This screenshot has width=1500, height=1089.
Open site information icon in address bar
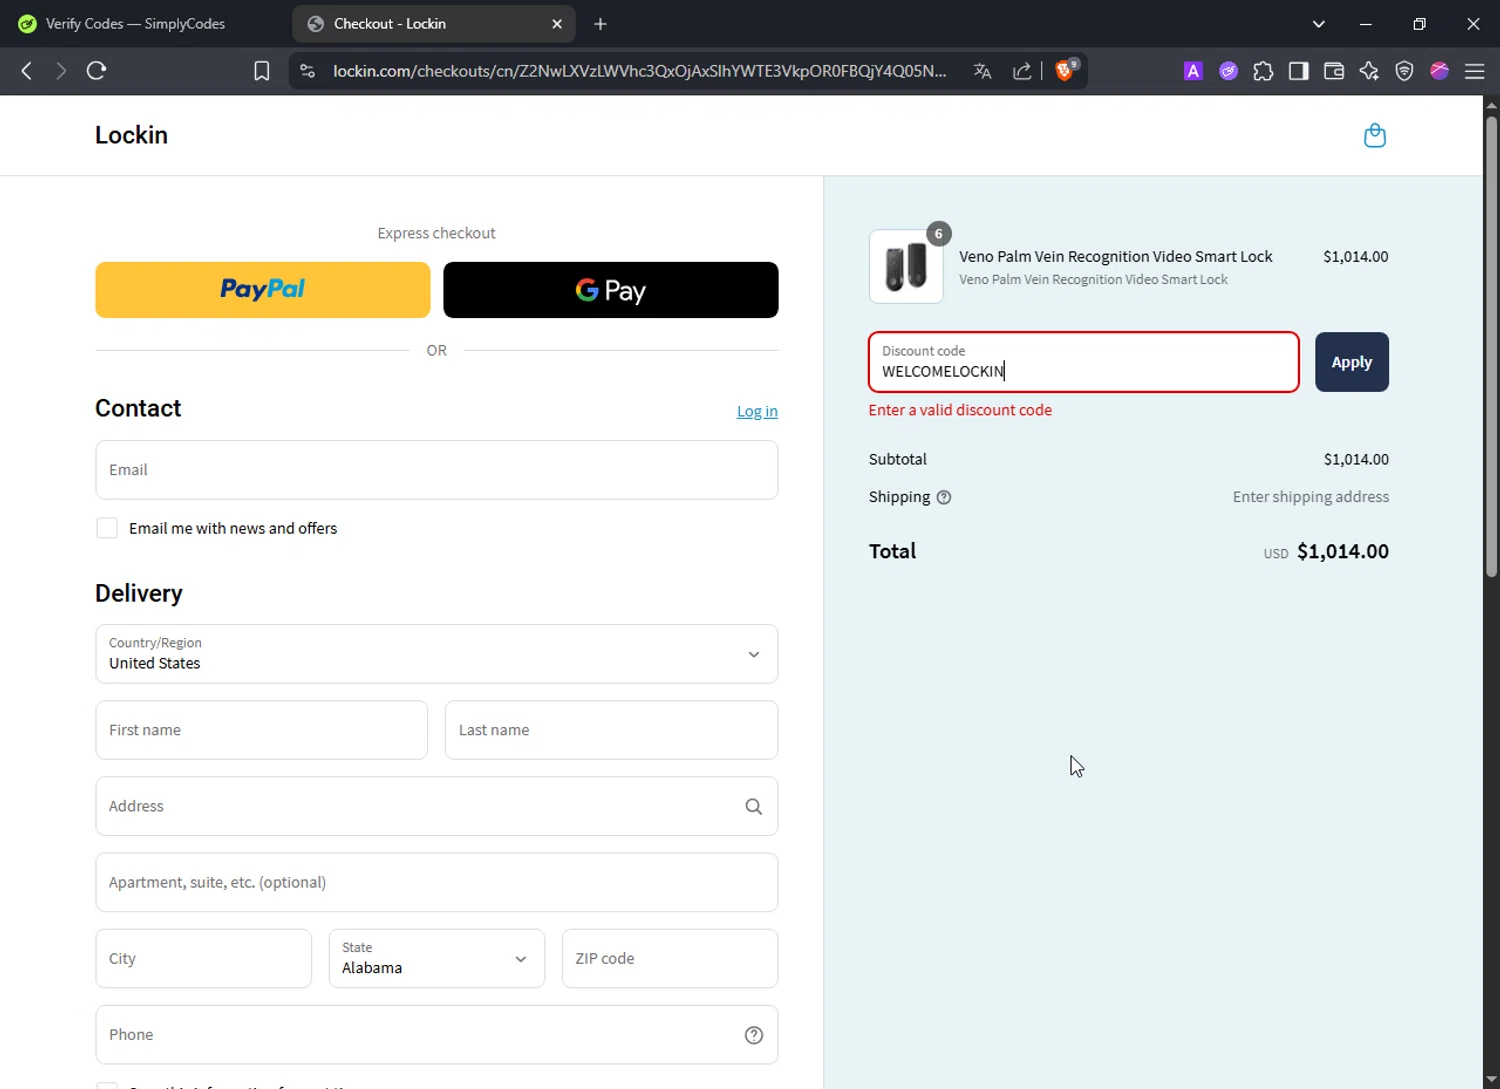[x=308, y=71]
